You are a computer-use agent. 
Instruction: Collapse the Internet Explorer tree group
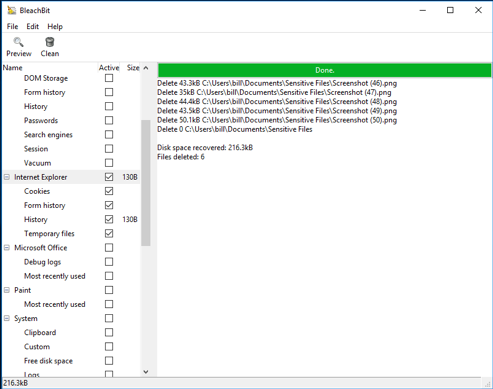tap(7, 177)
